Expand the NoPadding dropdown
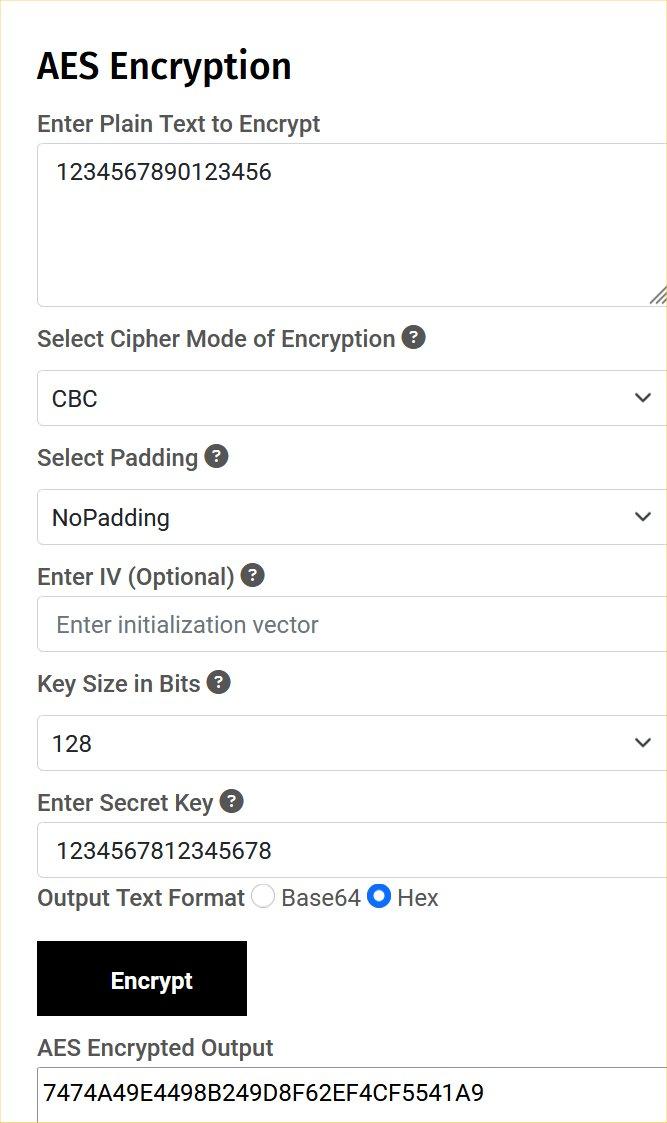 350,517
